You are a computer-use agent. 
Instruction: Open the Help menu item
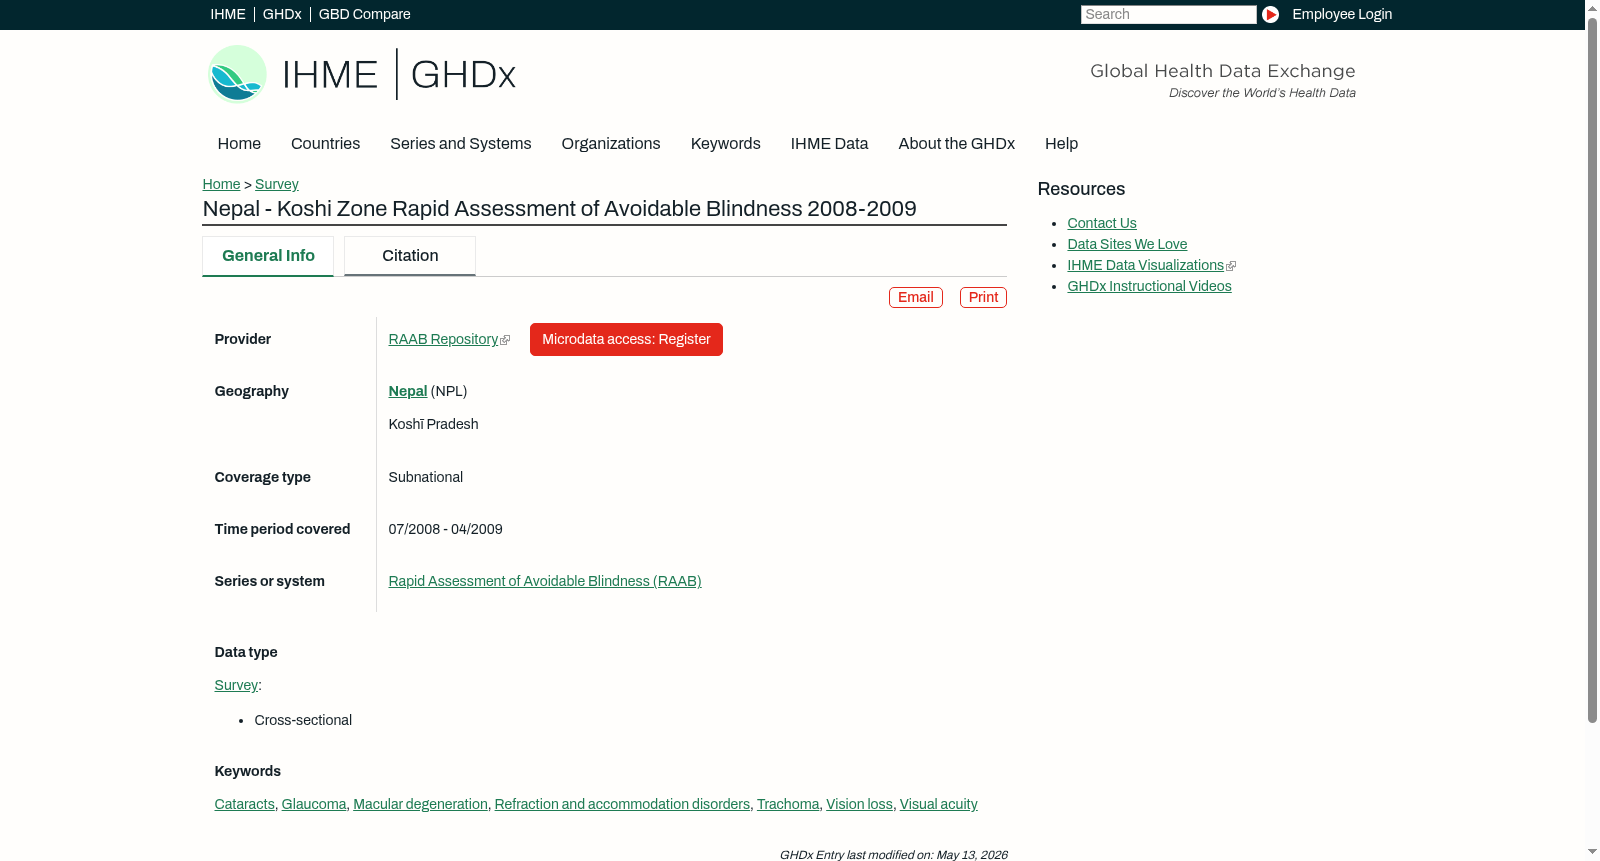tap(1062, 144)
